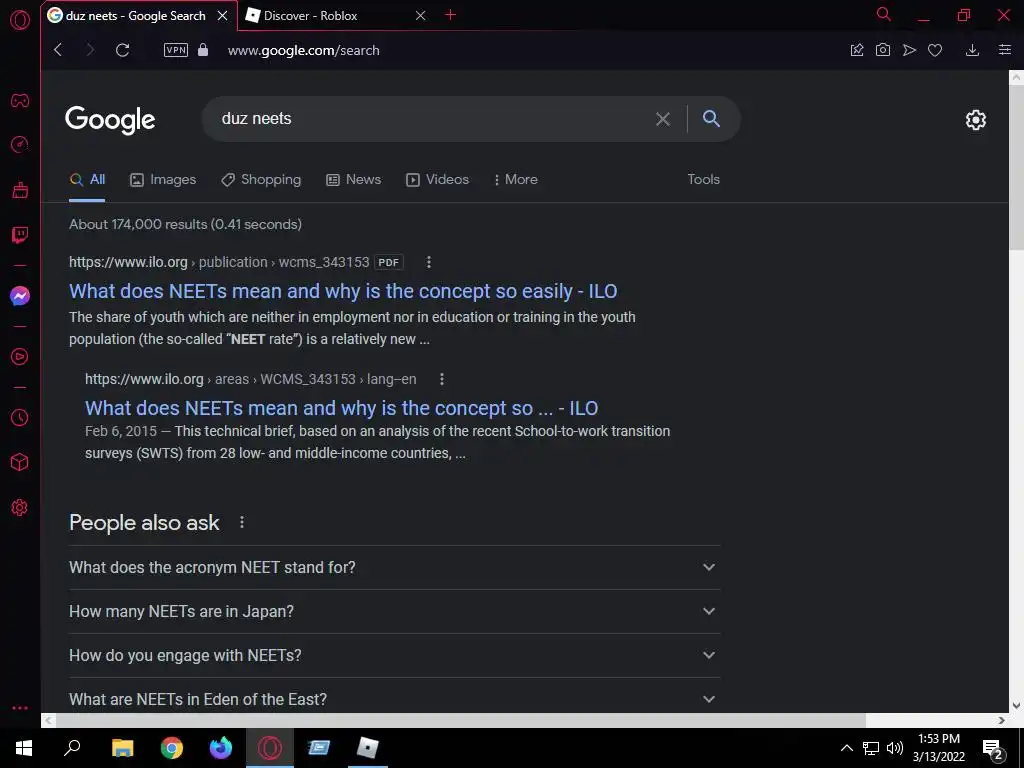This screenshot has height=768, width=1024.
Task: Select the duz neets Google Search tab
Action: 136,16
